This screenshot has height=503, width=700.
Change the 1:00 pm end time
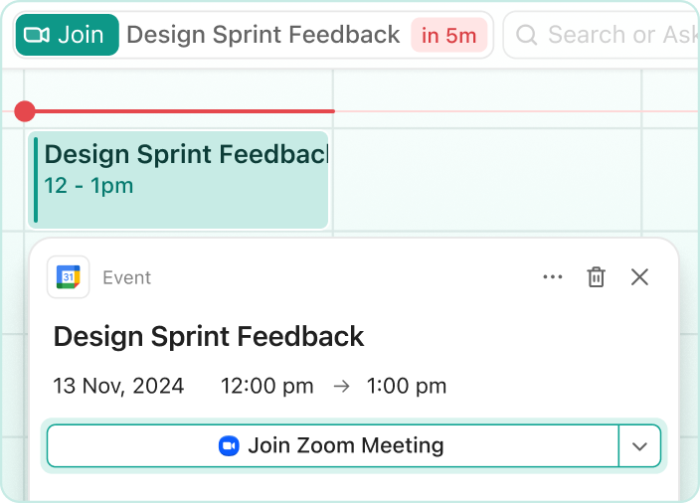[407, 386]
